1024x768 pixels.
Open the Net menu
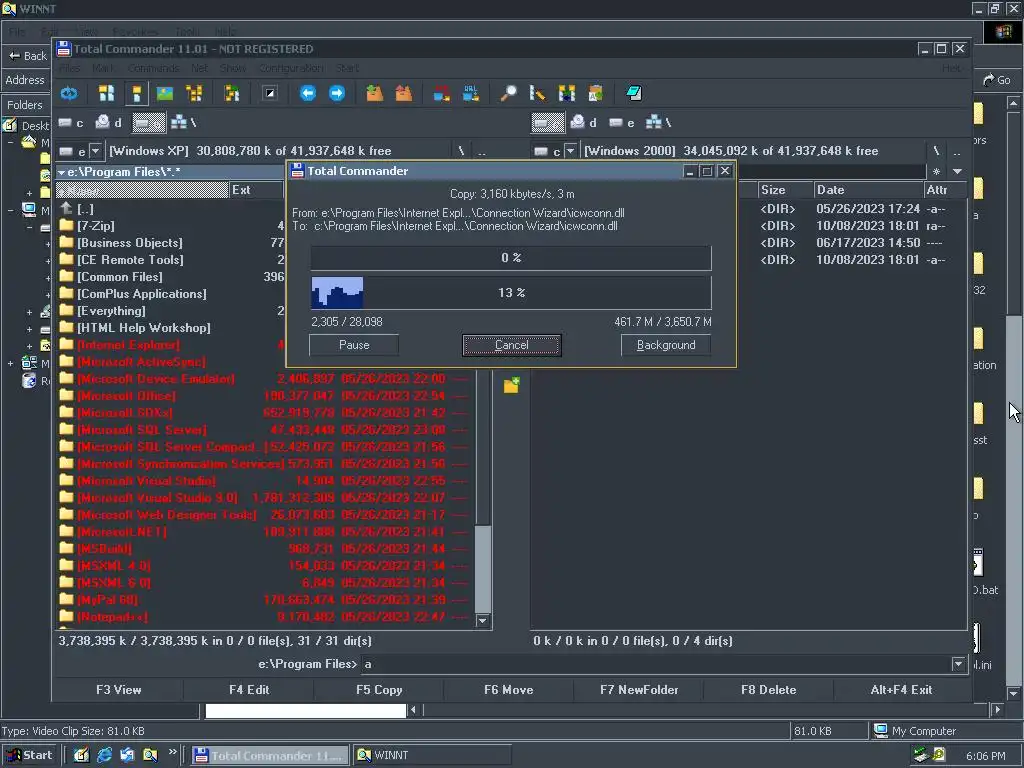tap(199, 68)
